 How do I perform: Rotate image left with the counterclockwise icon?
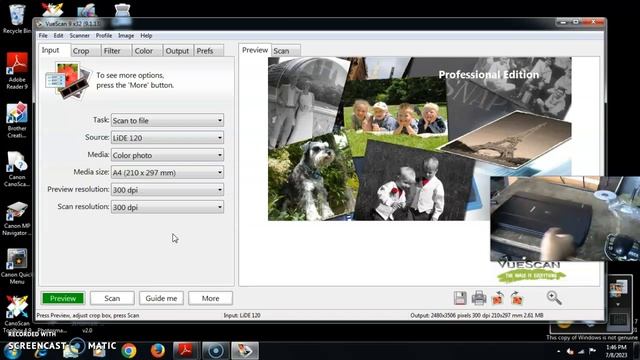498,298
